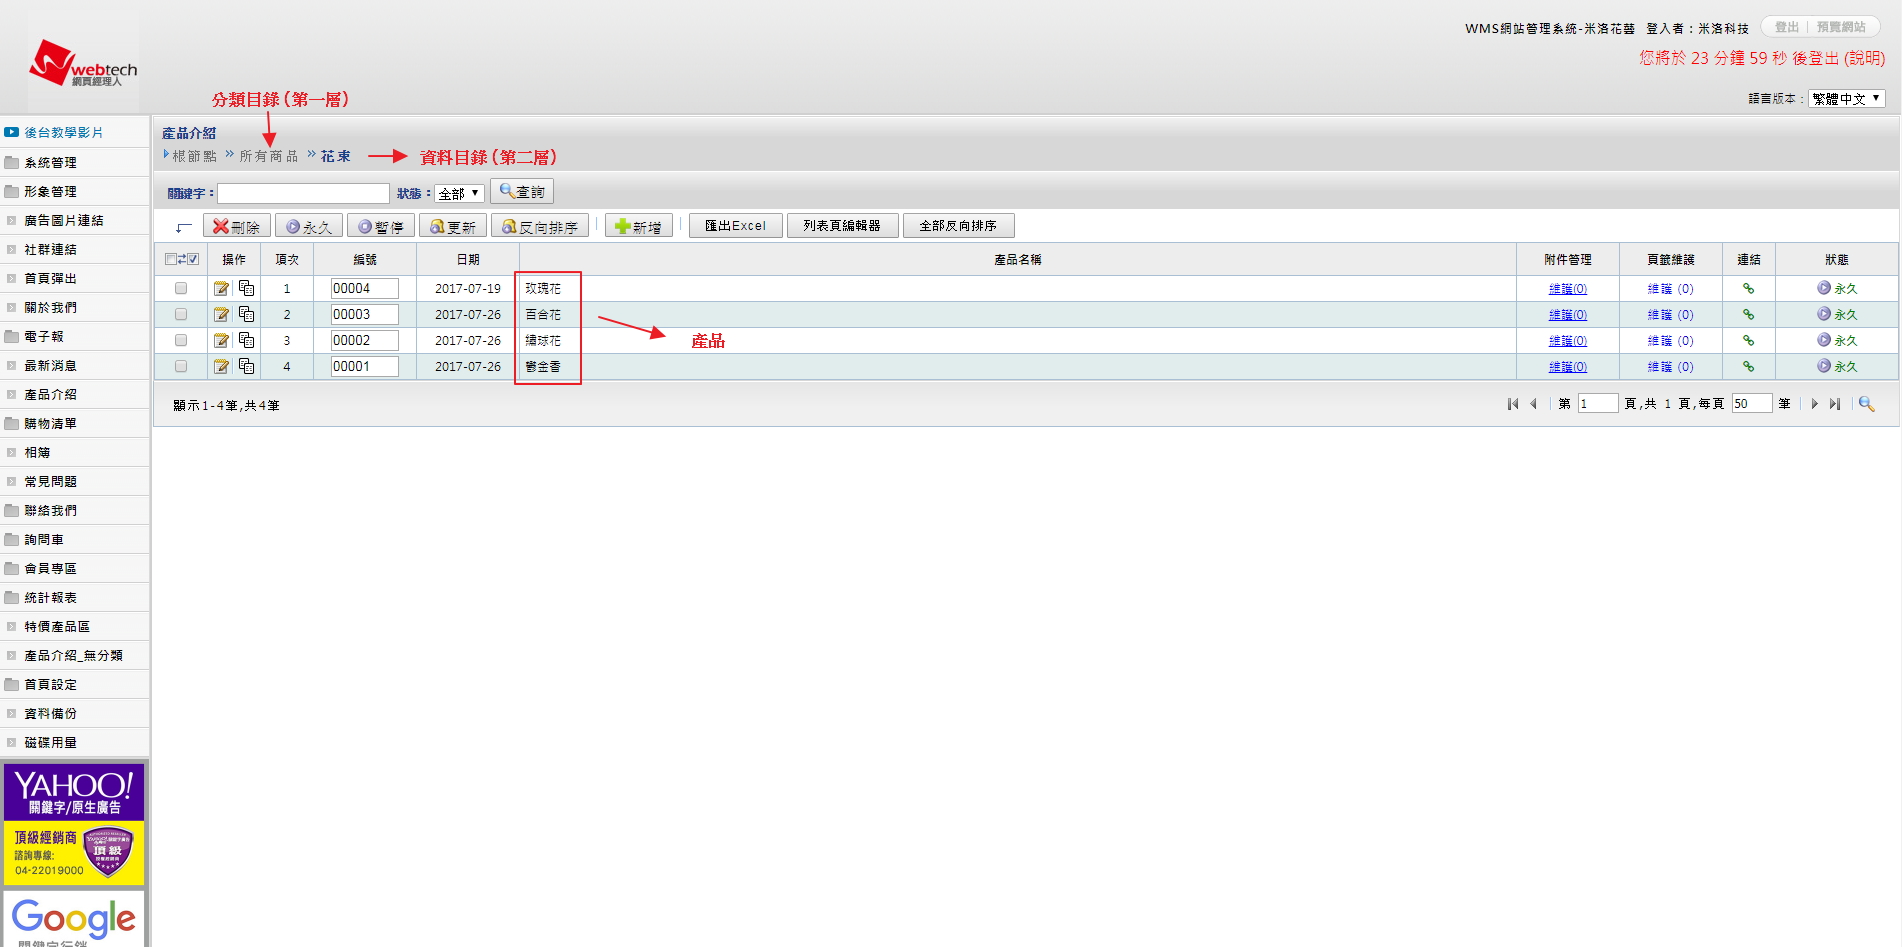Click the 新增 add button
This screenshot has width=1902, height=947.
[x=638, y=227]
